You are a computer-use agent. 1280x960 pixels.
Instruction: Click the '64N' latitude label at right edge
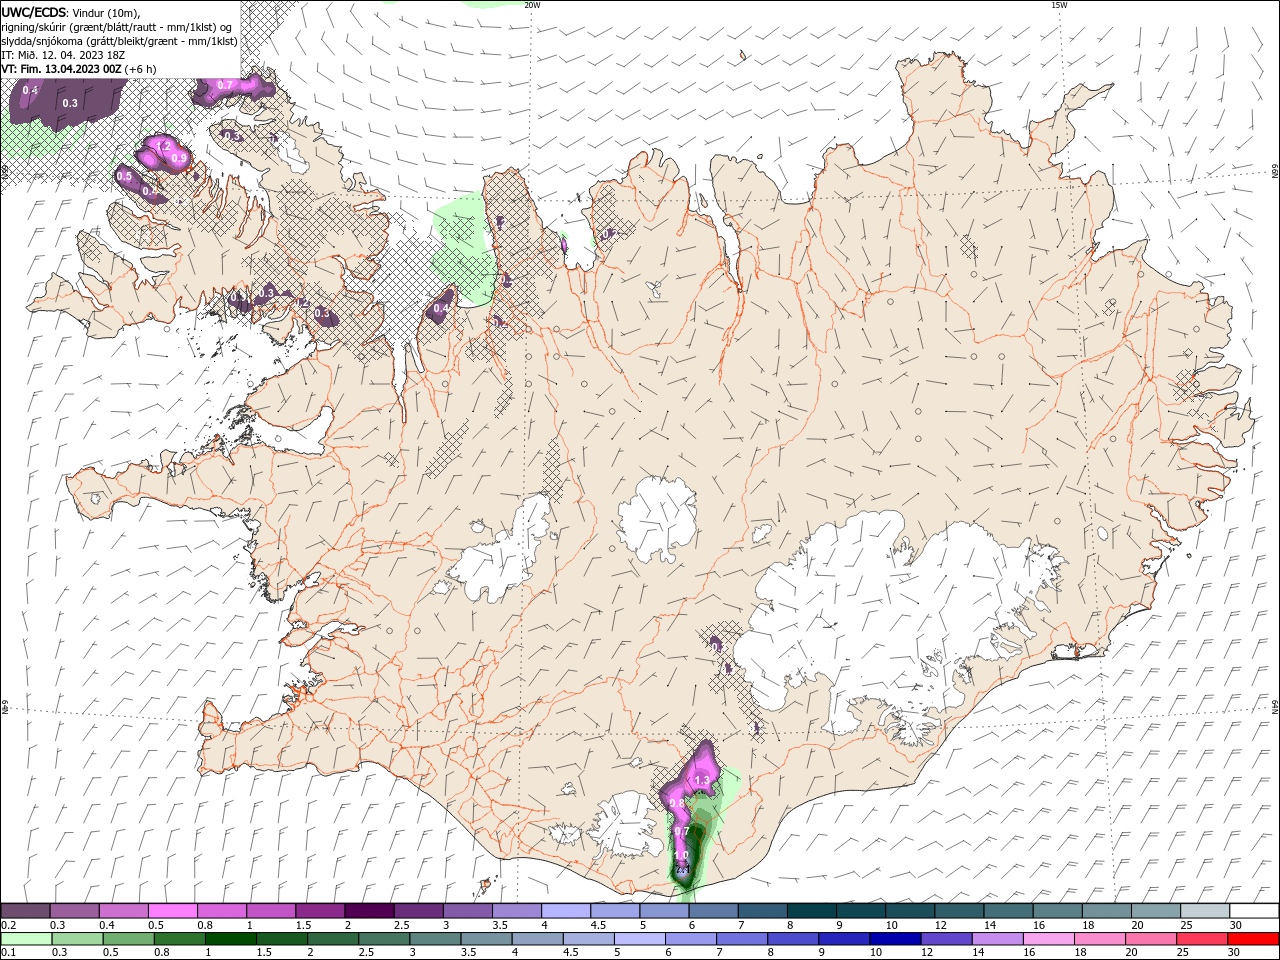tap(1275, 706)
